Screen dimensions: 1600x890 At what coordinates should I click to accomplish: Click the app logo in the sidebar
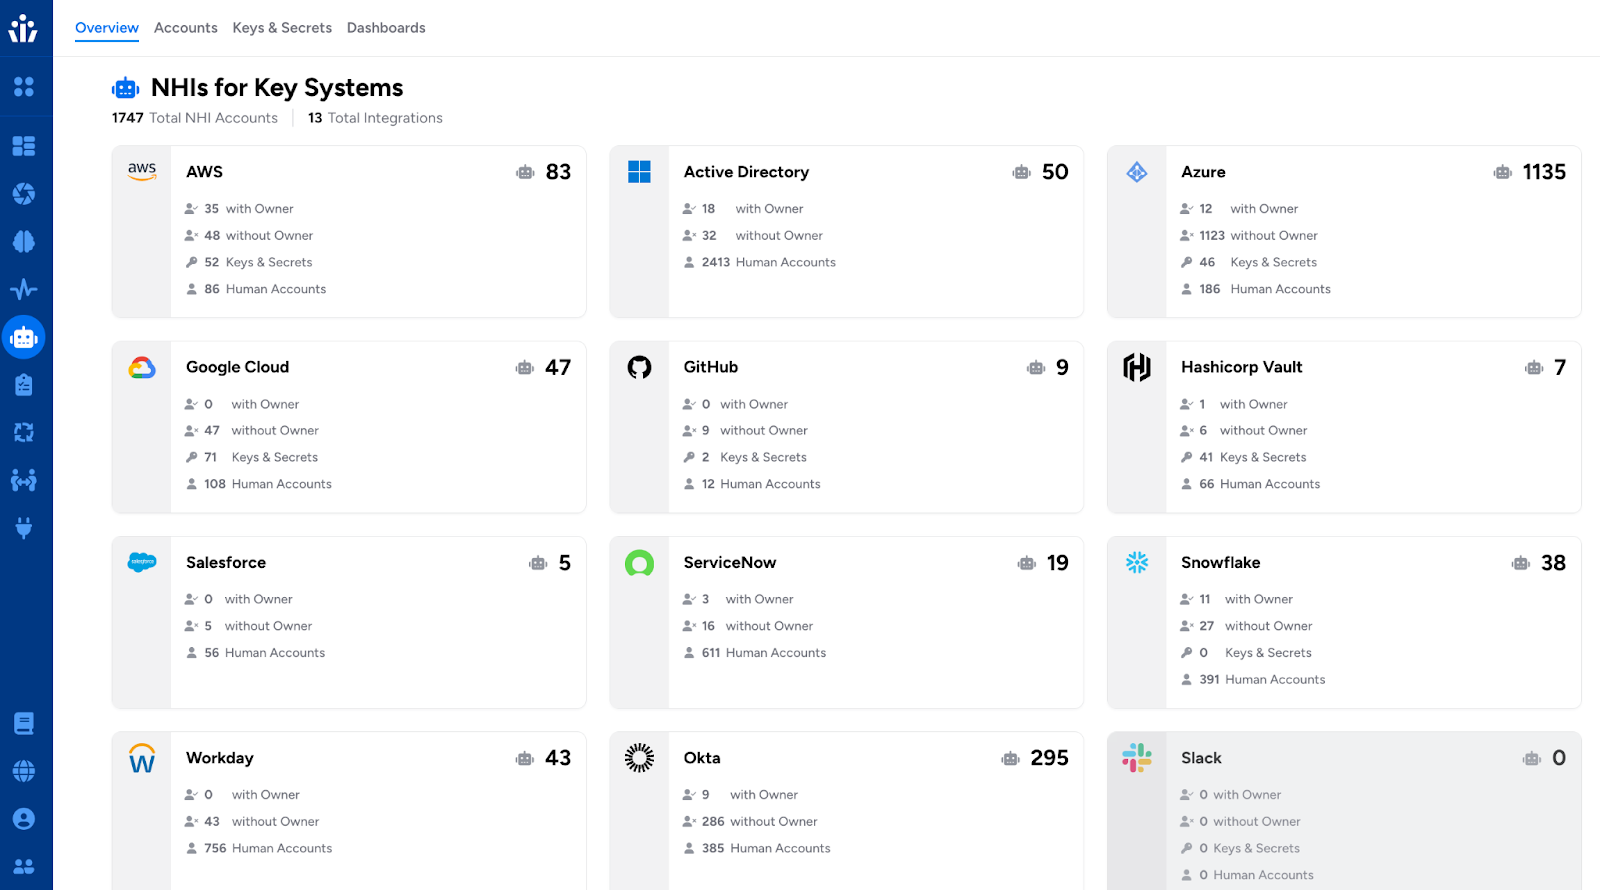24,28
